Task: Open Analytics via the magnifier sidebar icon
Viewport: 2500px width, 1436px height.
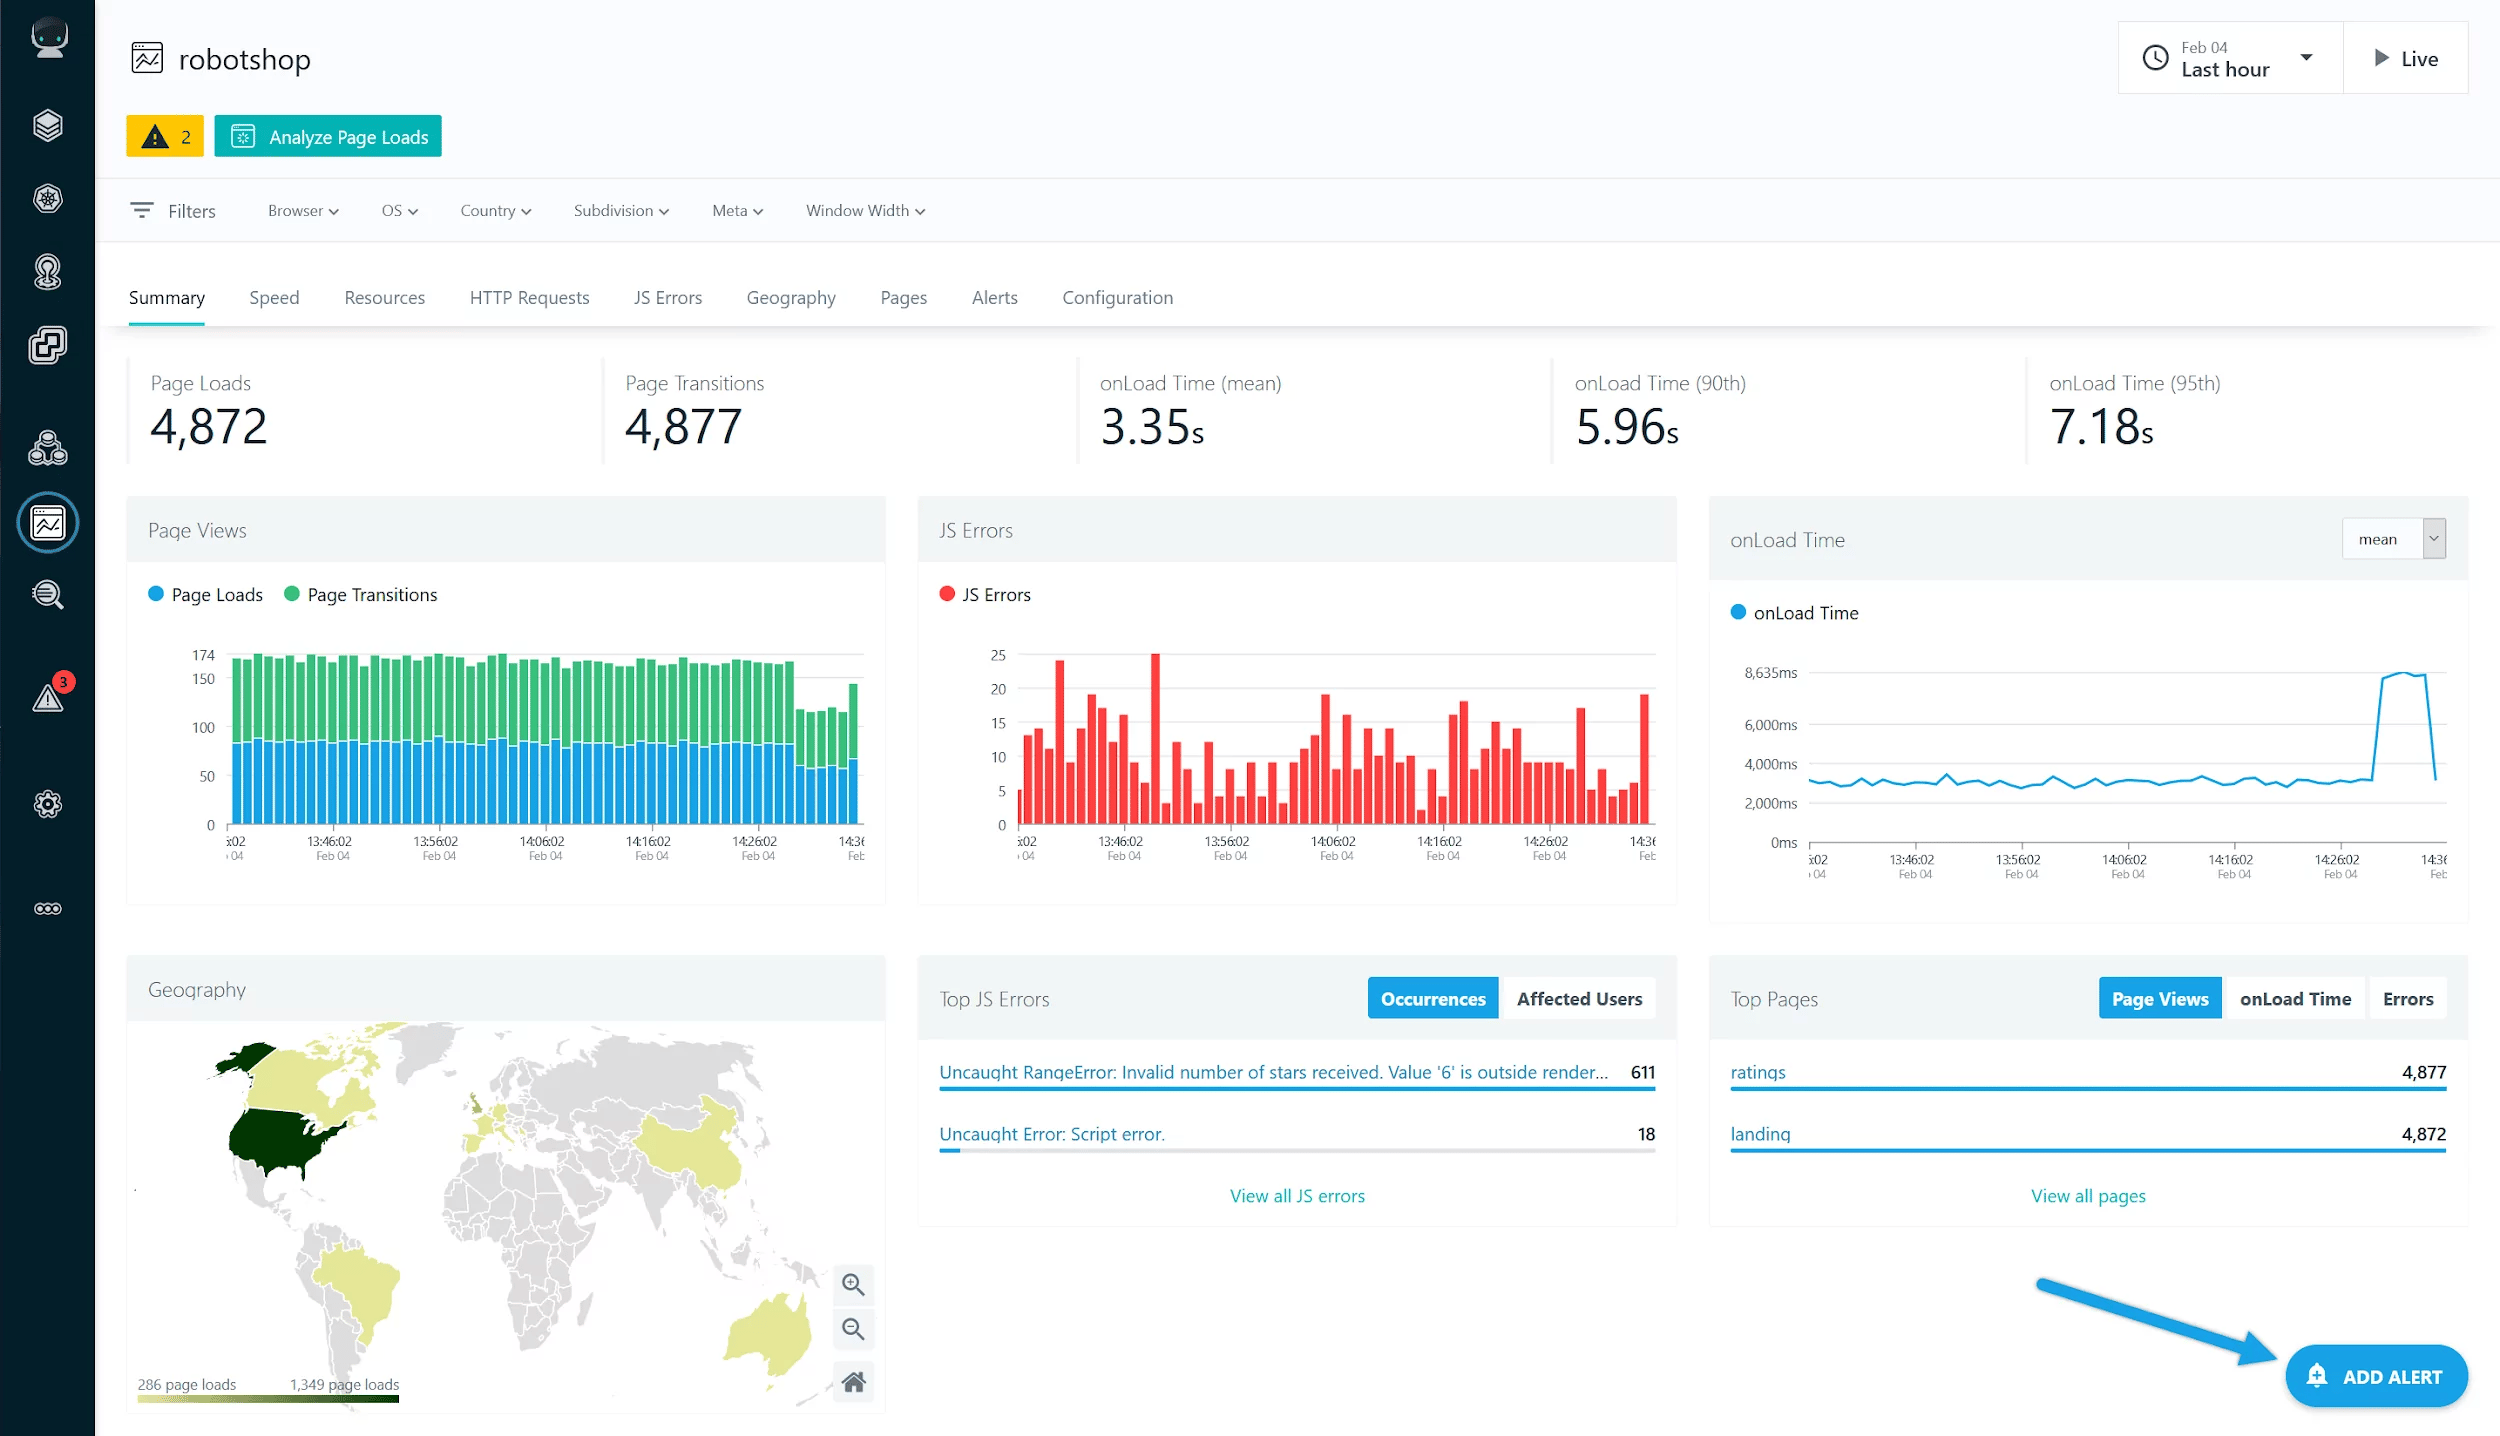Action: pos(47,595)
